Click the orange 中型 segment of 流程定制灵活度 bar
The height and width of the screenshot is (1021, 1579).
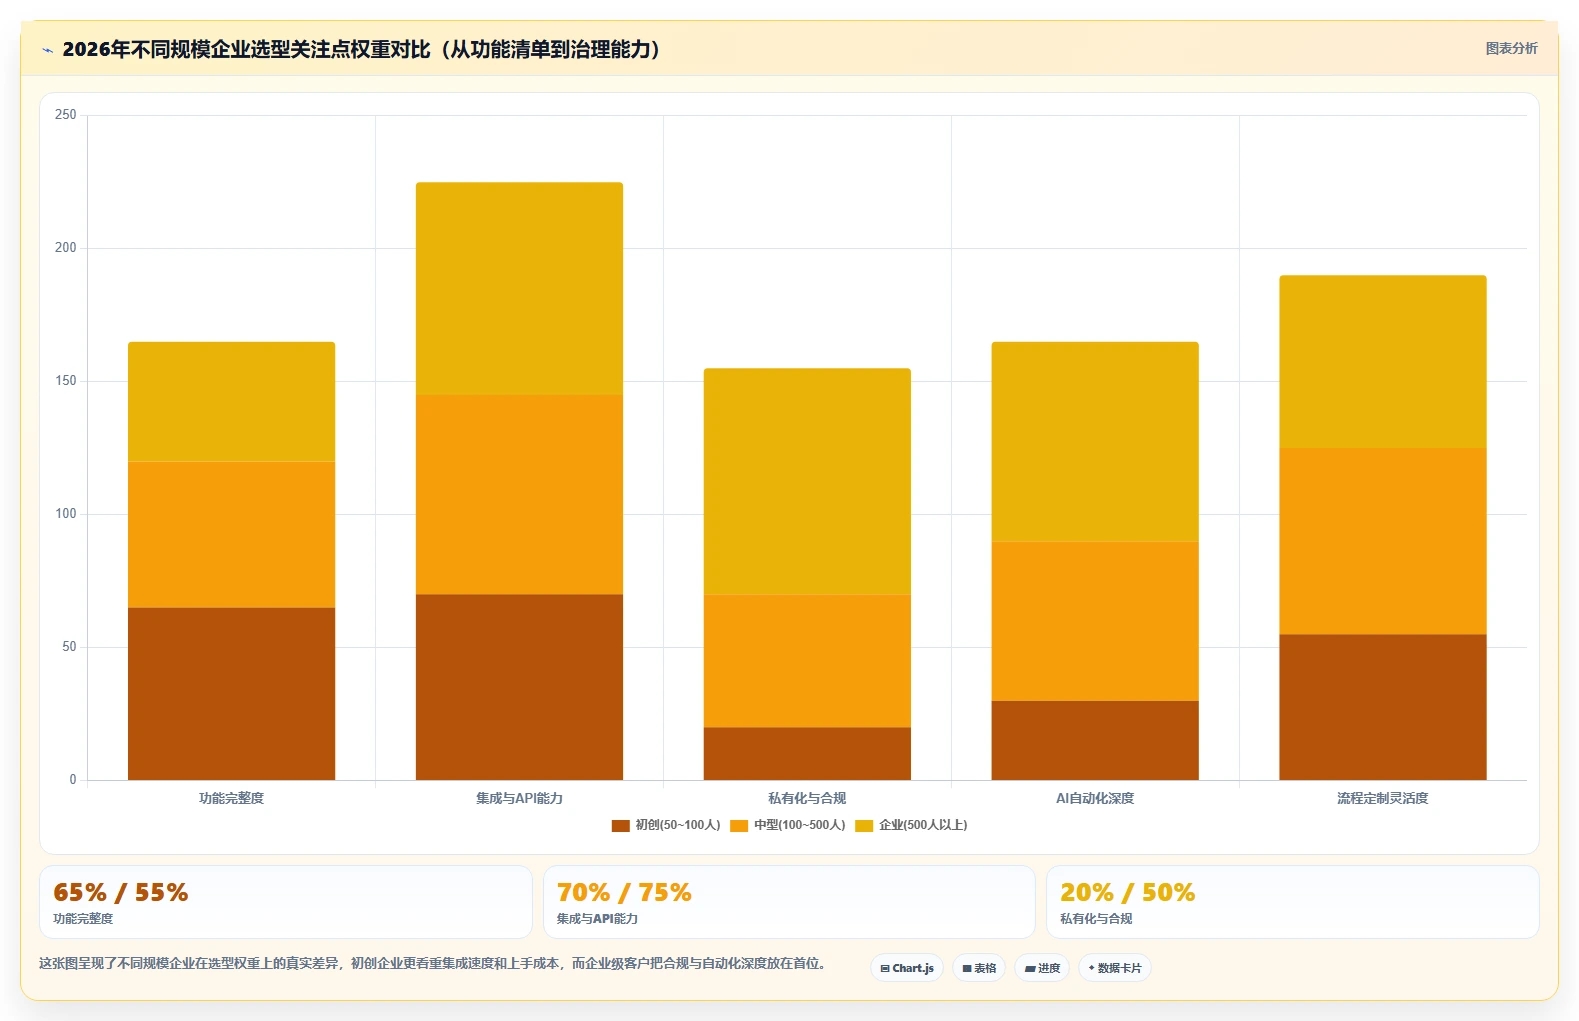tap(1383, 541)
